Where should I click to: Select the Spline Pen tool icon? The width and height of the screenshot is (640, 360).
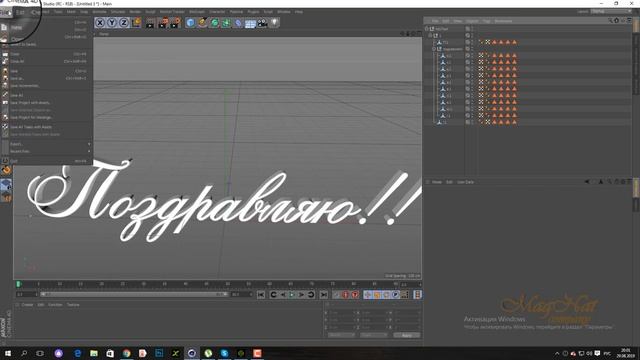click(x=202, y=23)
